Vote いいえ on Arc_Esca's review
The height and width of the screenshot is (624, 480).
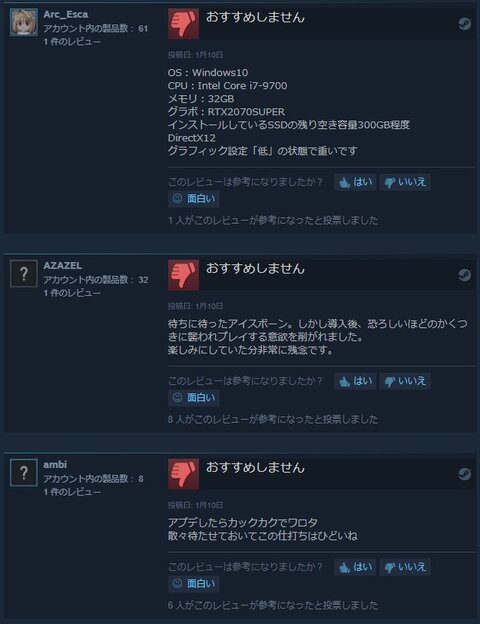pos(405,182)
